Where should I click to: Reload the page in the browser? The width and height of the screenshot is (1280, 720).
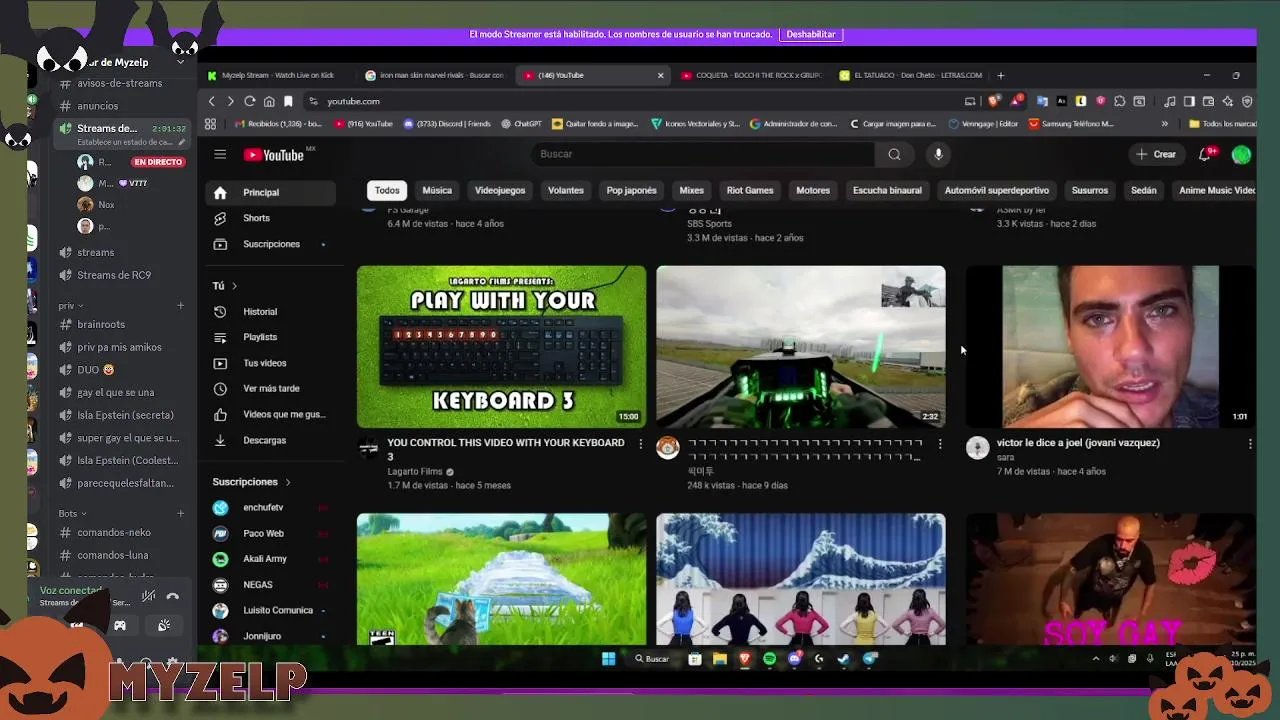coord(250,101)
